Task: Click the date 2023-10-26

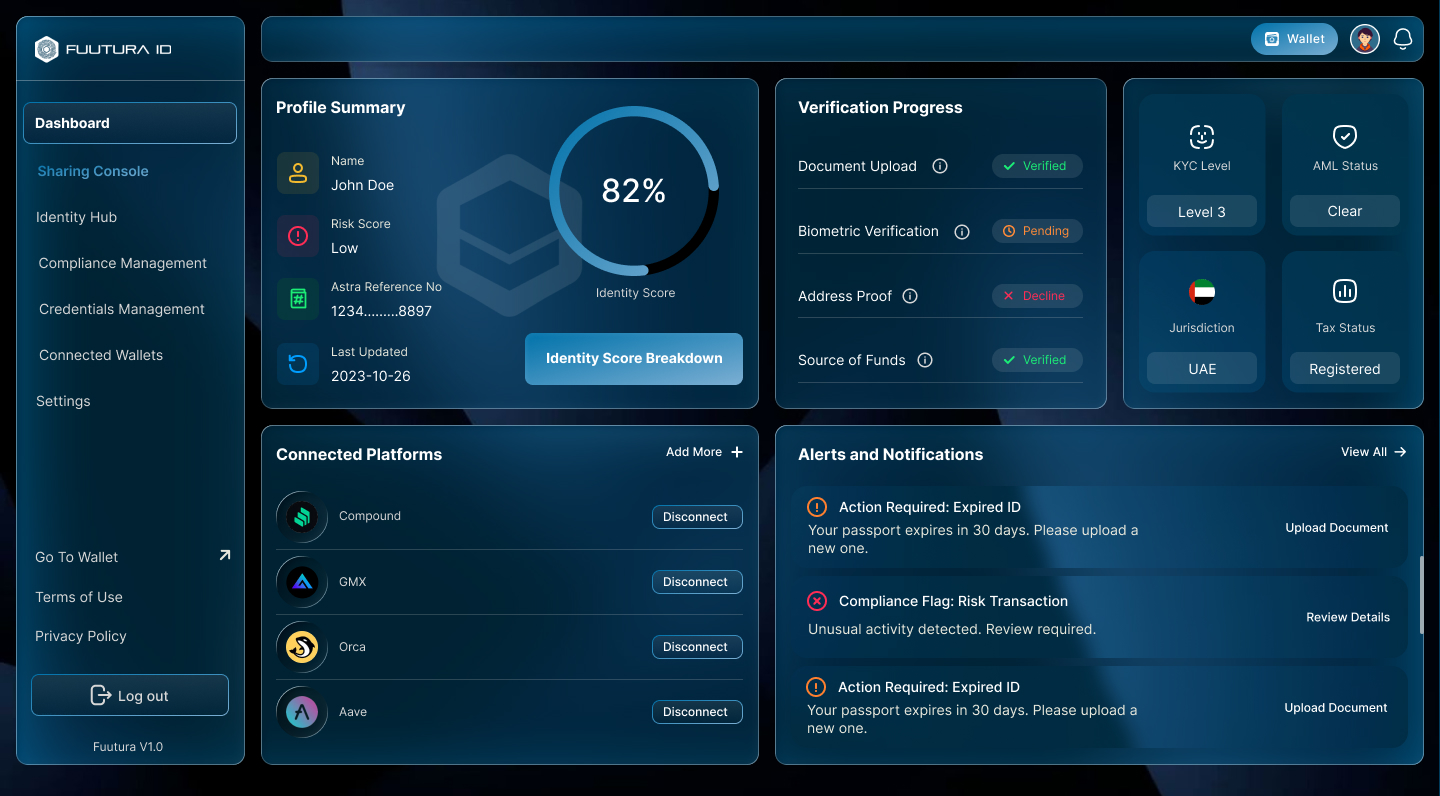Action: [x=371, y=376]
